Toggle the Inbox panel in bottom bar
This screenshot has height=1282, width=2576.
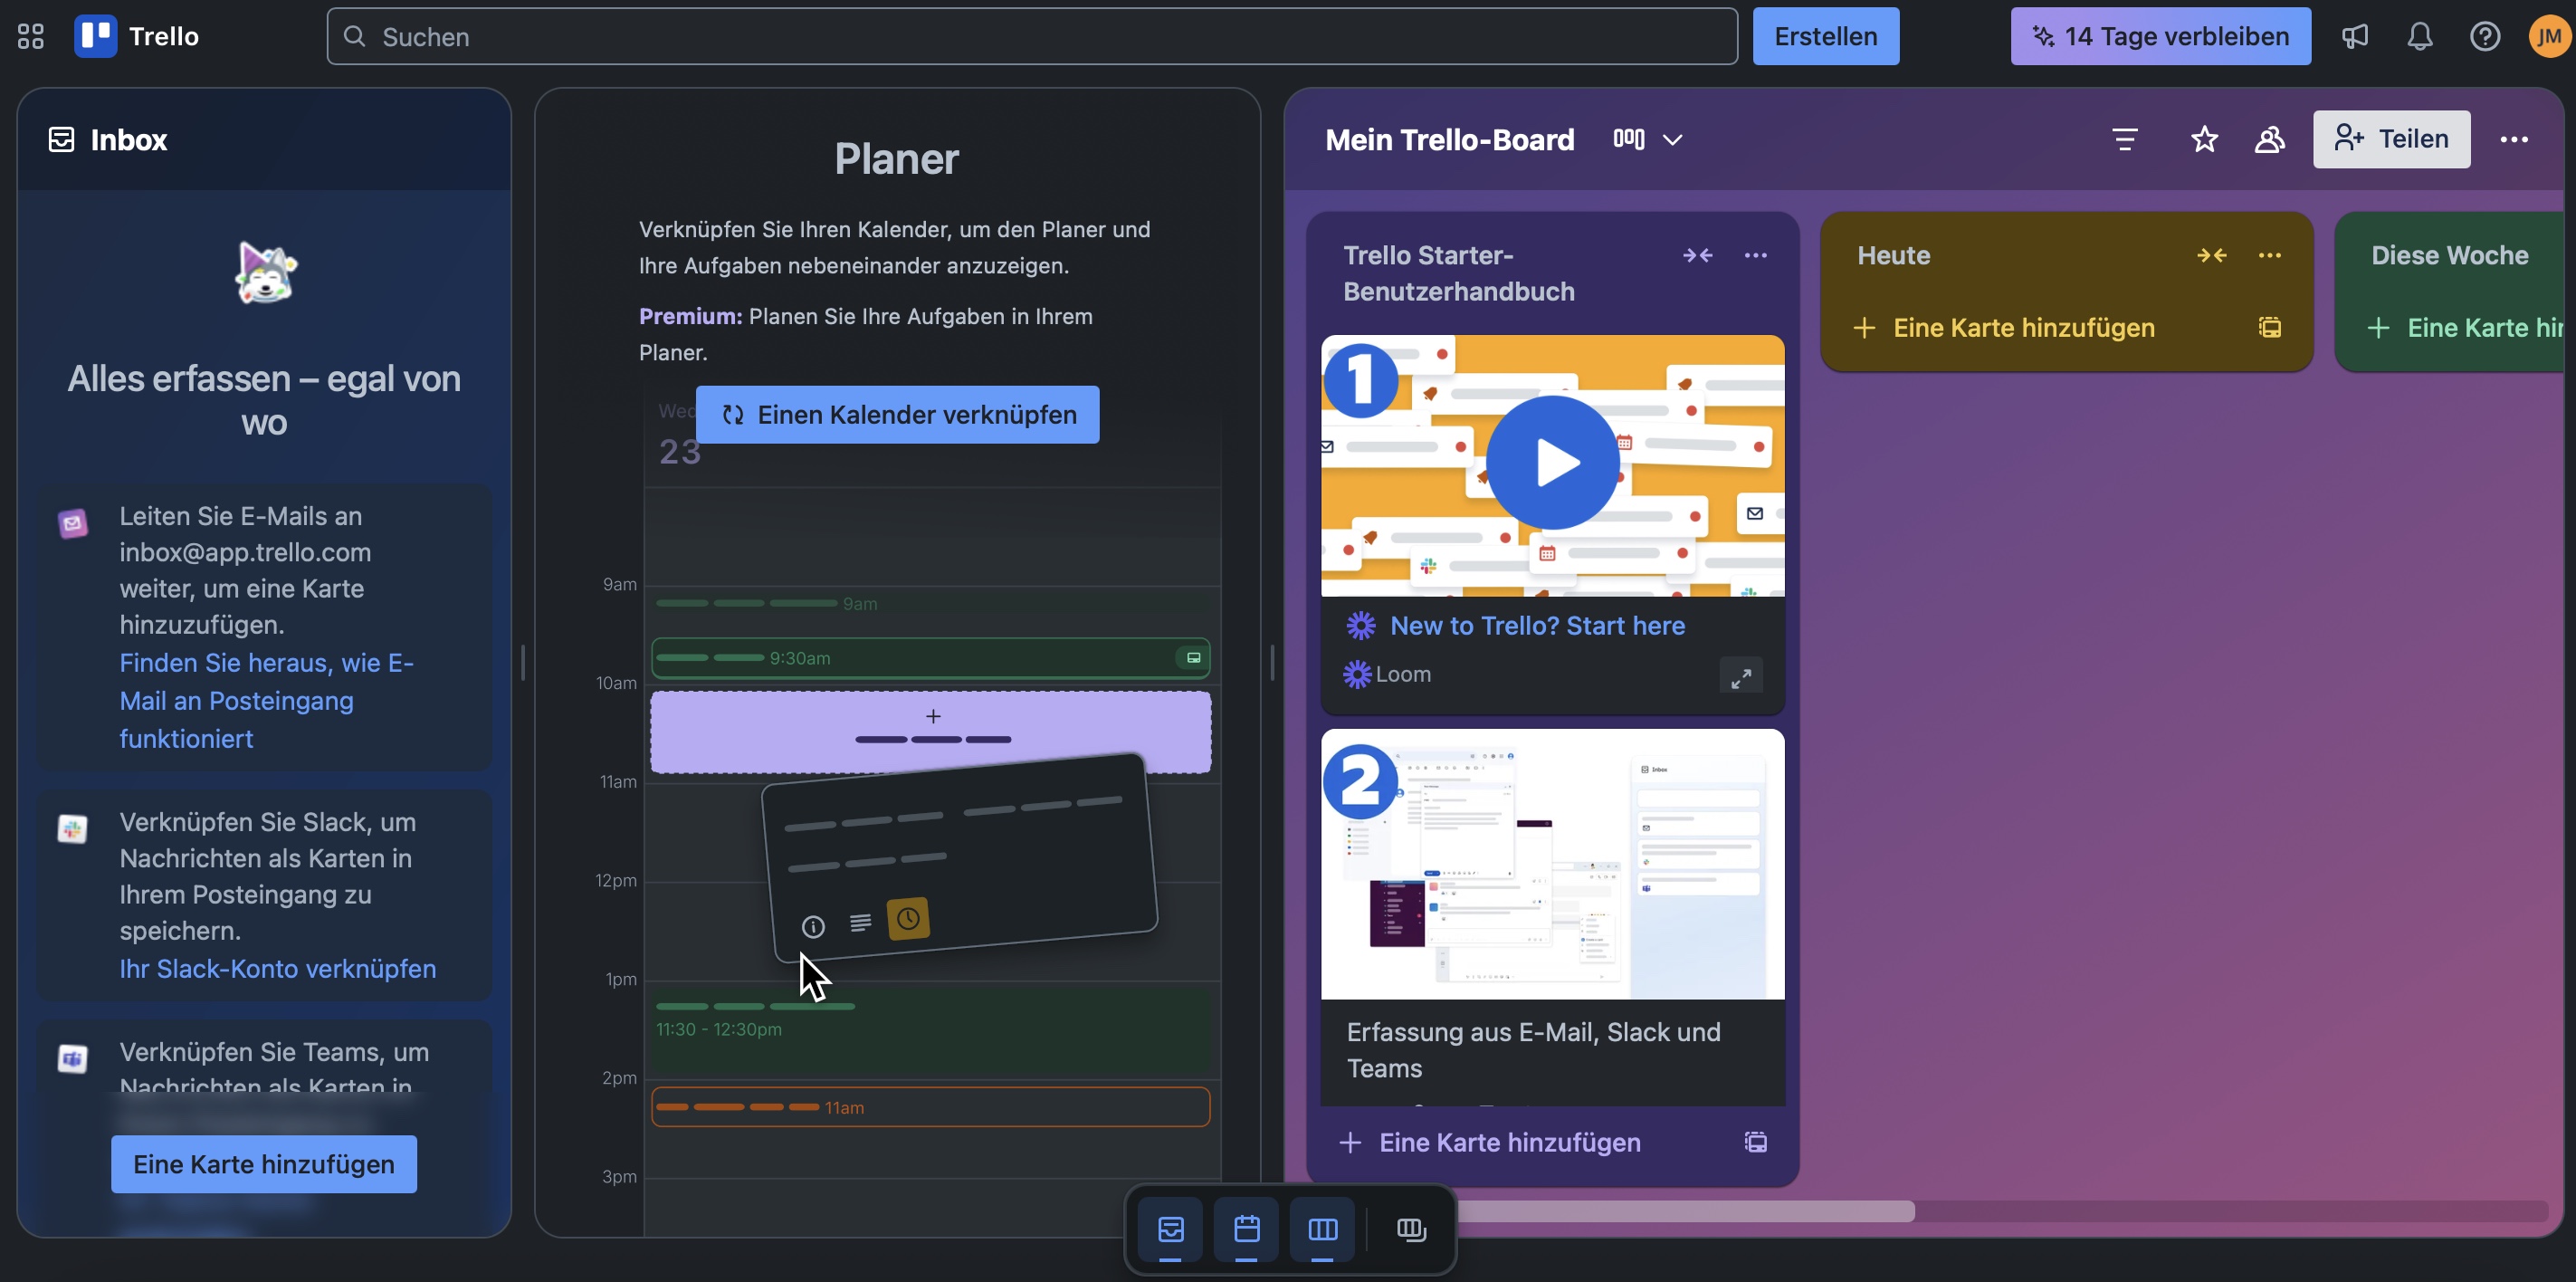pos(1170,1229)
